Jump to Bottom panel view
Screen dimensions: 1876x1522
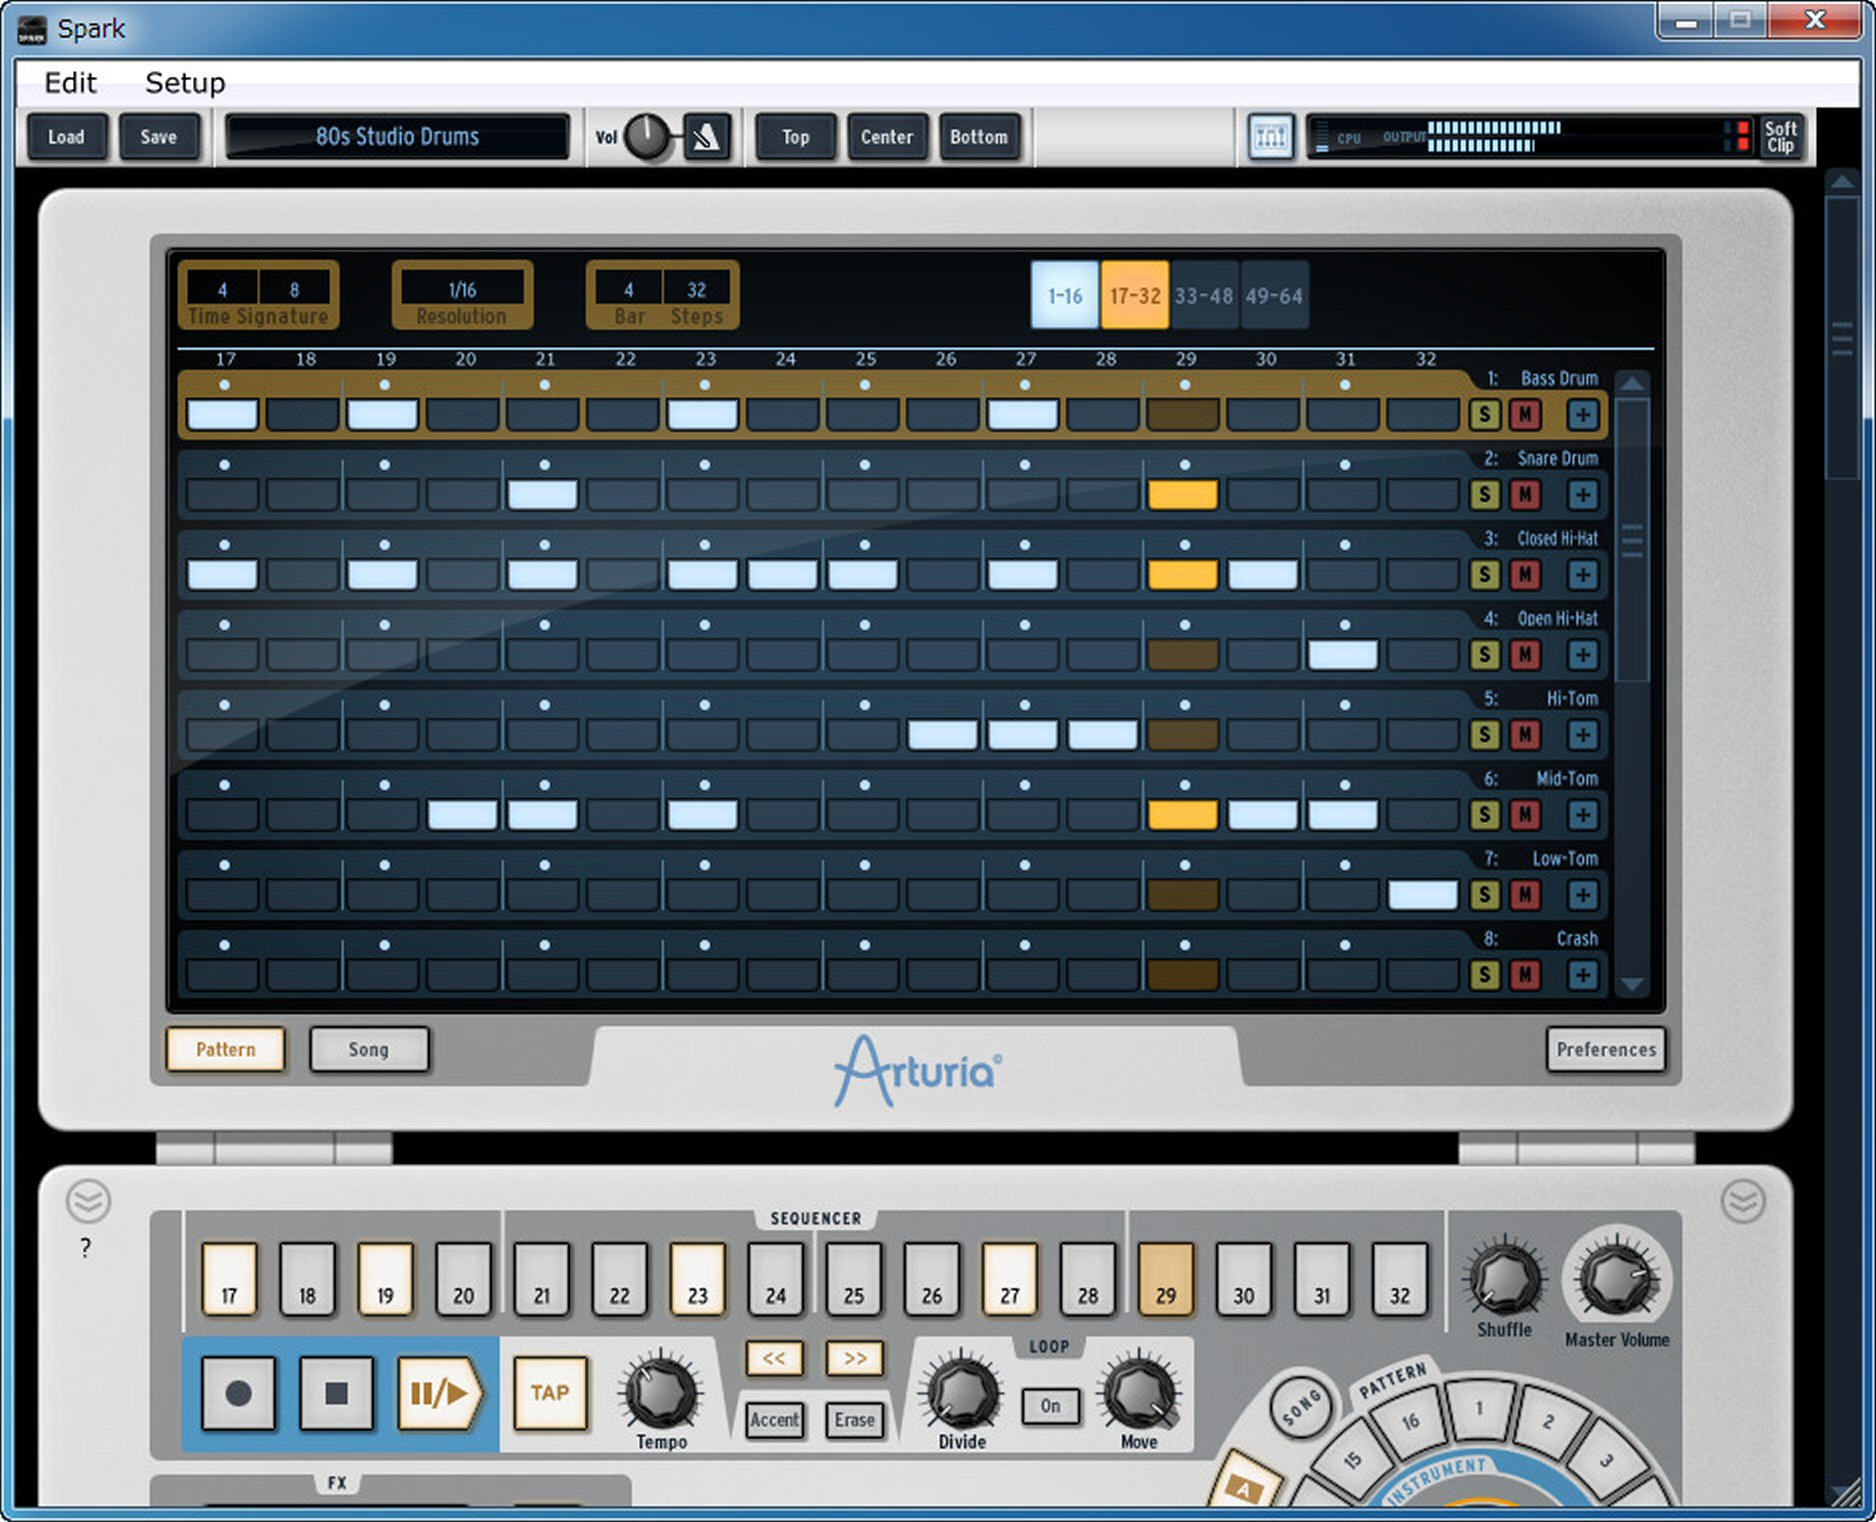pos(979,137)
